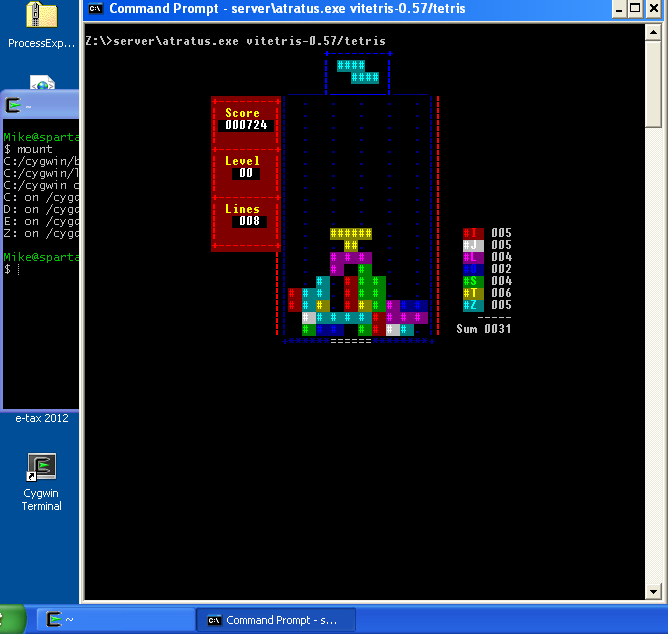Click the Cygwin window title icon
Viewport: 668px width, 634px height.
(x=13, y=105)
